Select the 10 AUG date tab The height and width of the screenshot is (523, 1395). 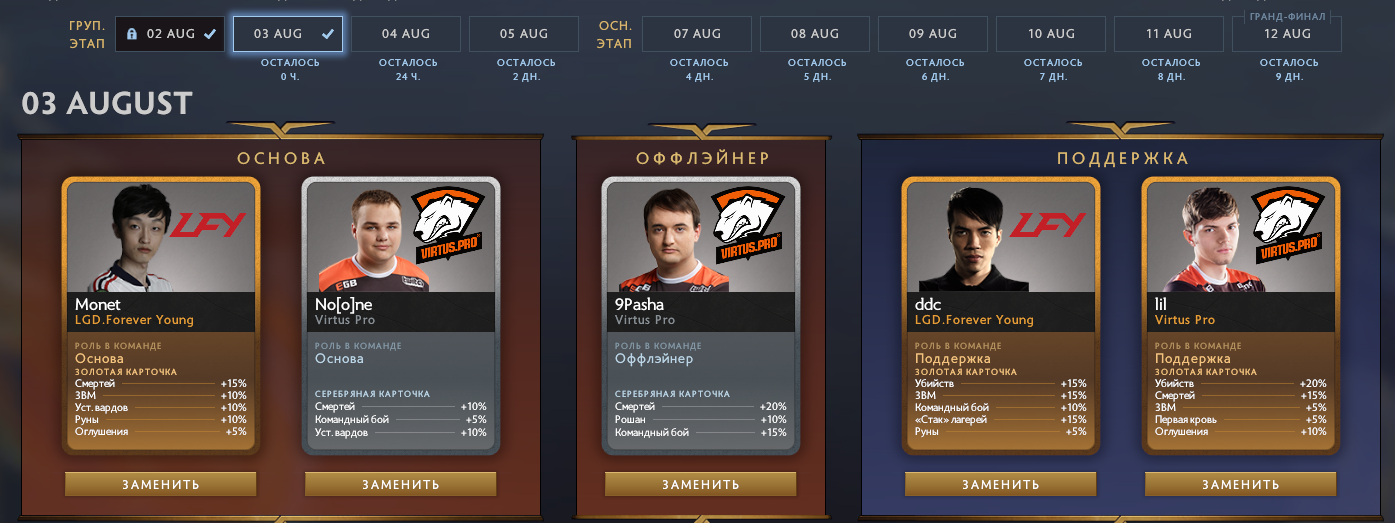point(1050,34)
